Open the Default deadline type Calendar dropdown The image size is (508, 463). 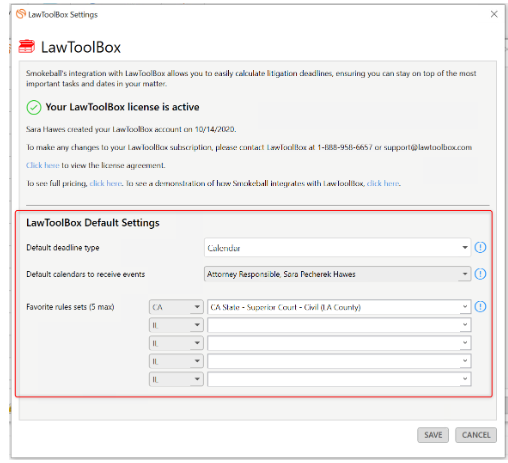click(x=337, y=248)
